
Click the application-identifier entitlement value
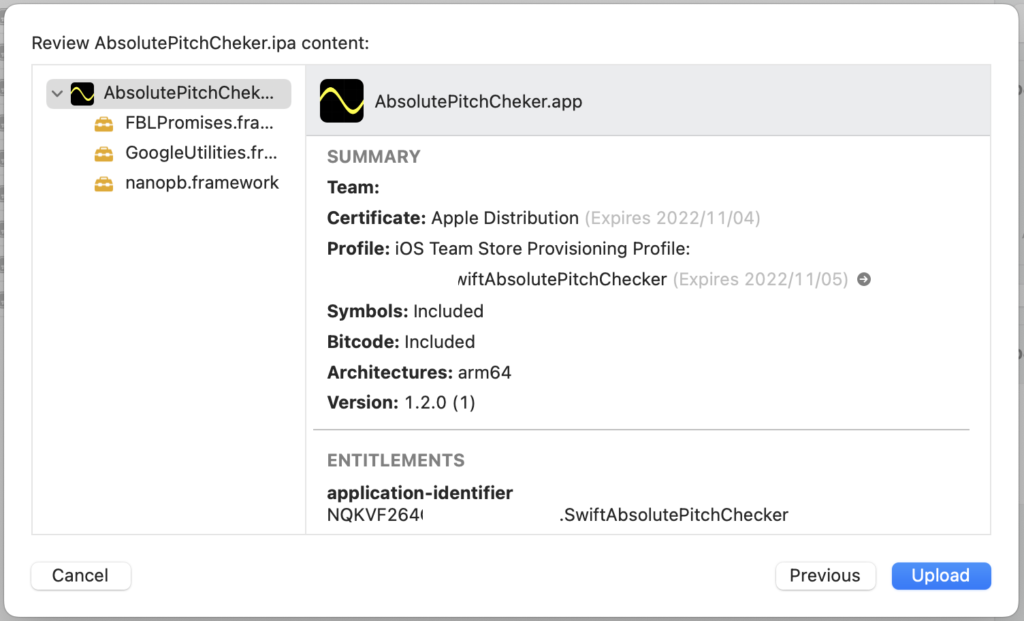[x=557, y=515]
